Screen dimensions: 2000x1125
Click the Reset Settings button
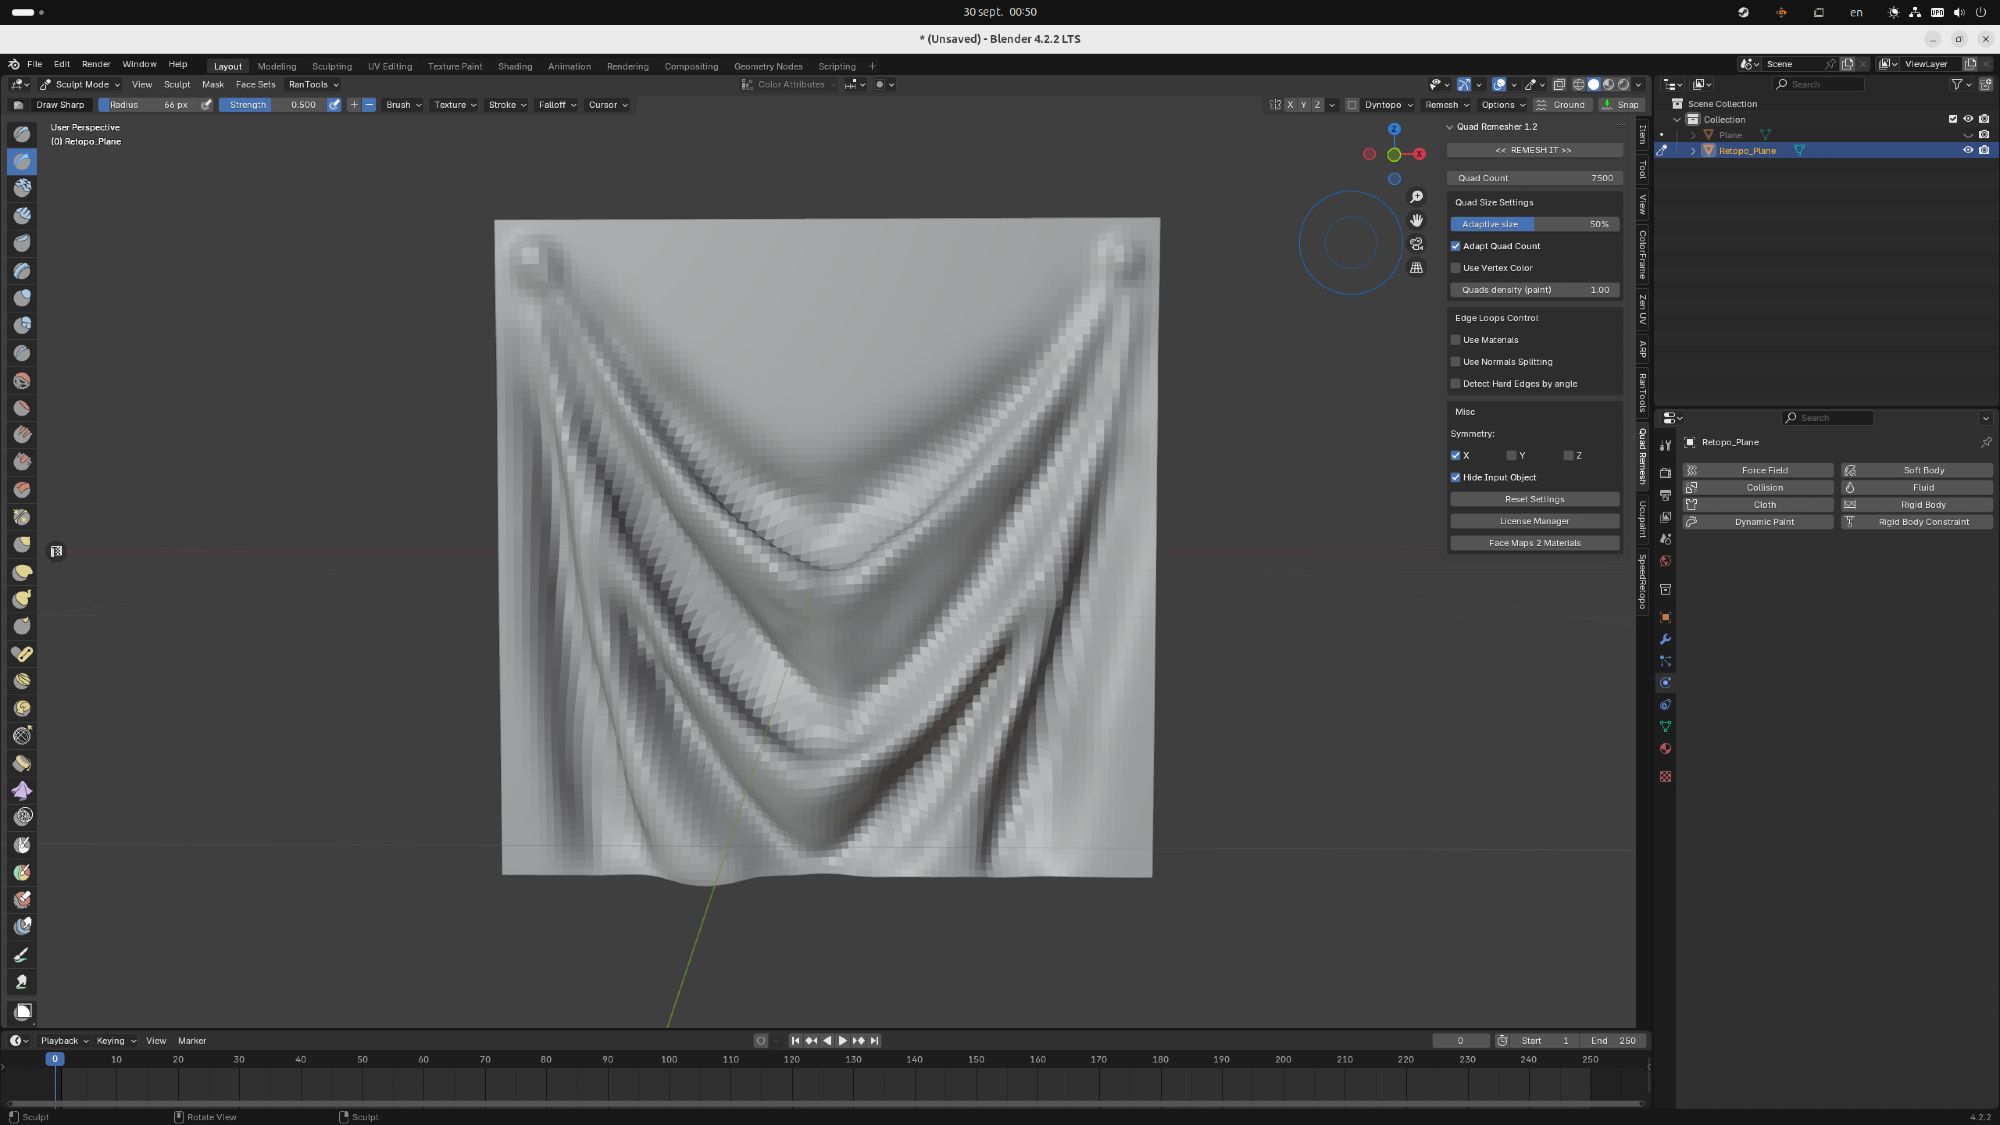[1534, 499]
